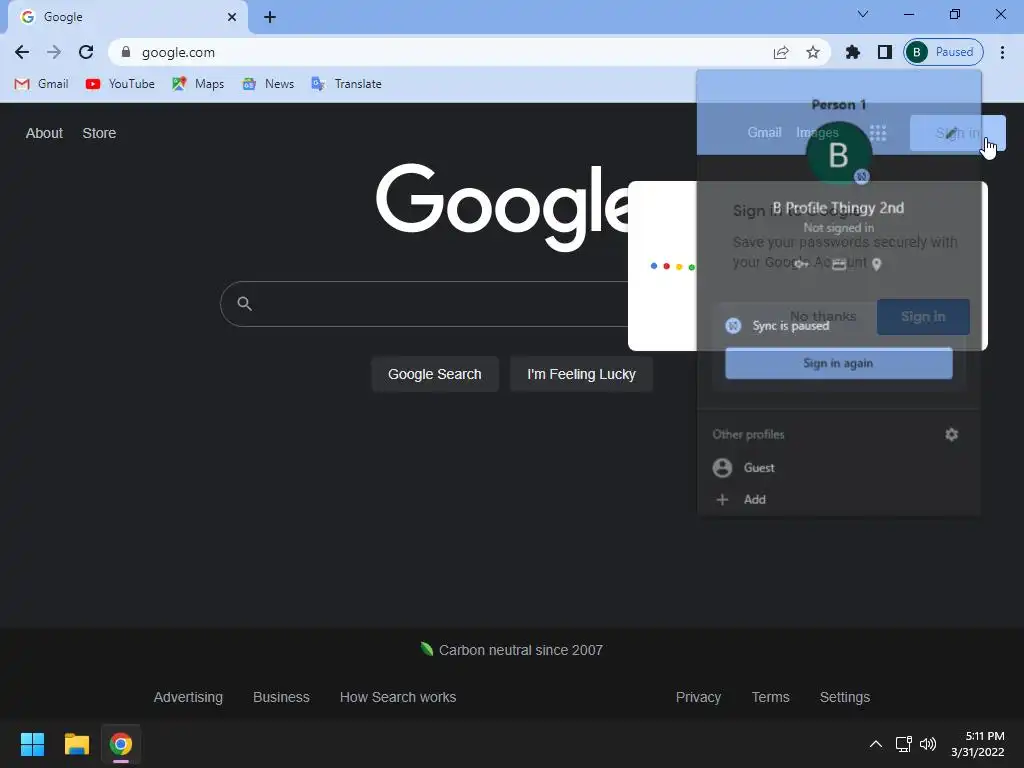
Task: Open the payment methods card icon
Action: pos(839,264)
